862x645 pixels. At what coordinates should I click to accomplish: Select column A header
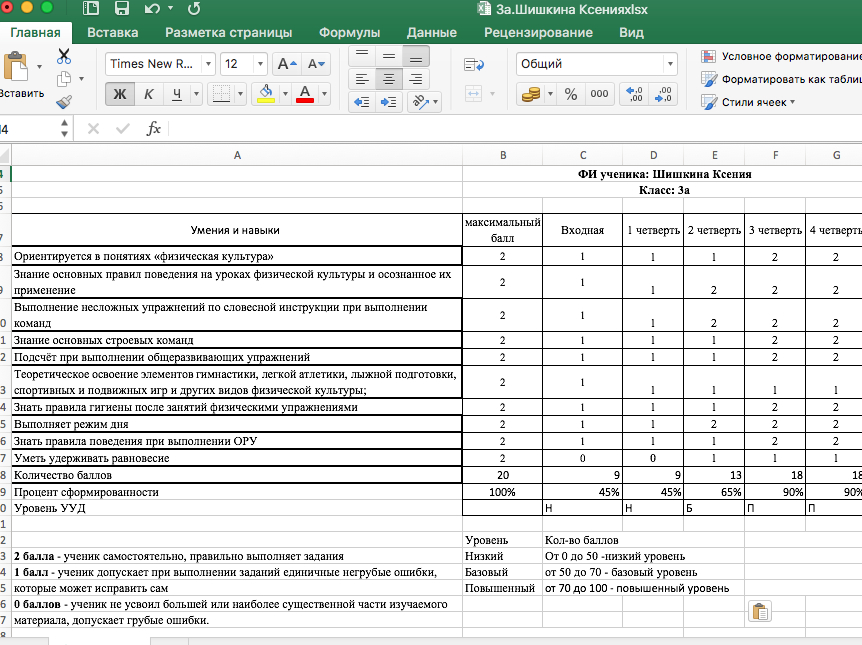[x=237, y=155]
